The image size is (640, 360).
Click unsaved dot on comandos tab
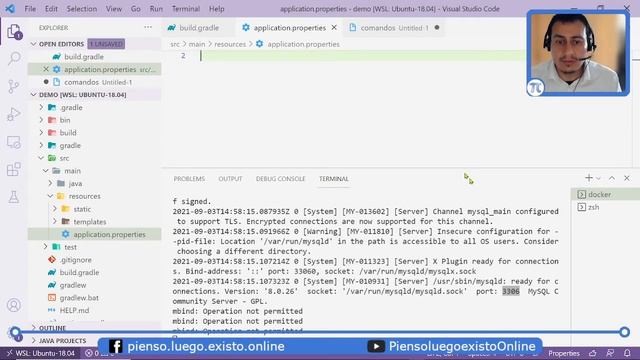pos(437,27)
